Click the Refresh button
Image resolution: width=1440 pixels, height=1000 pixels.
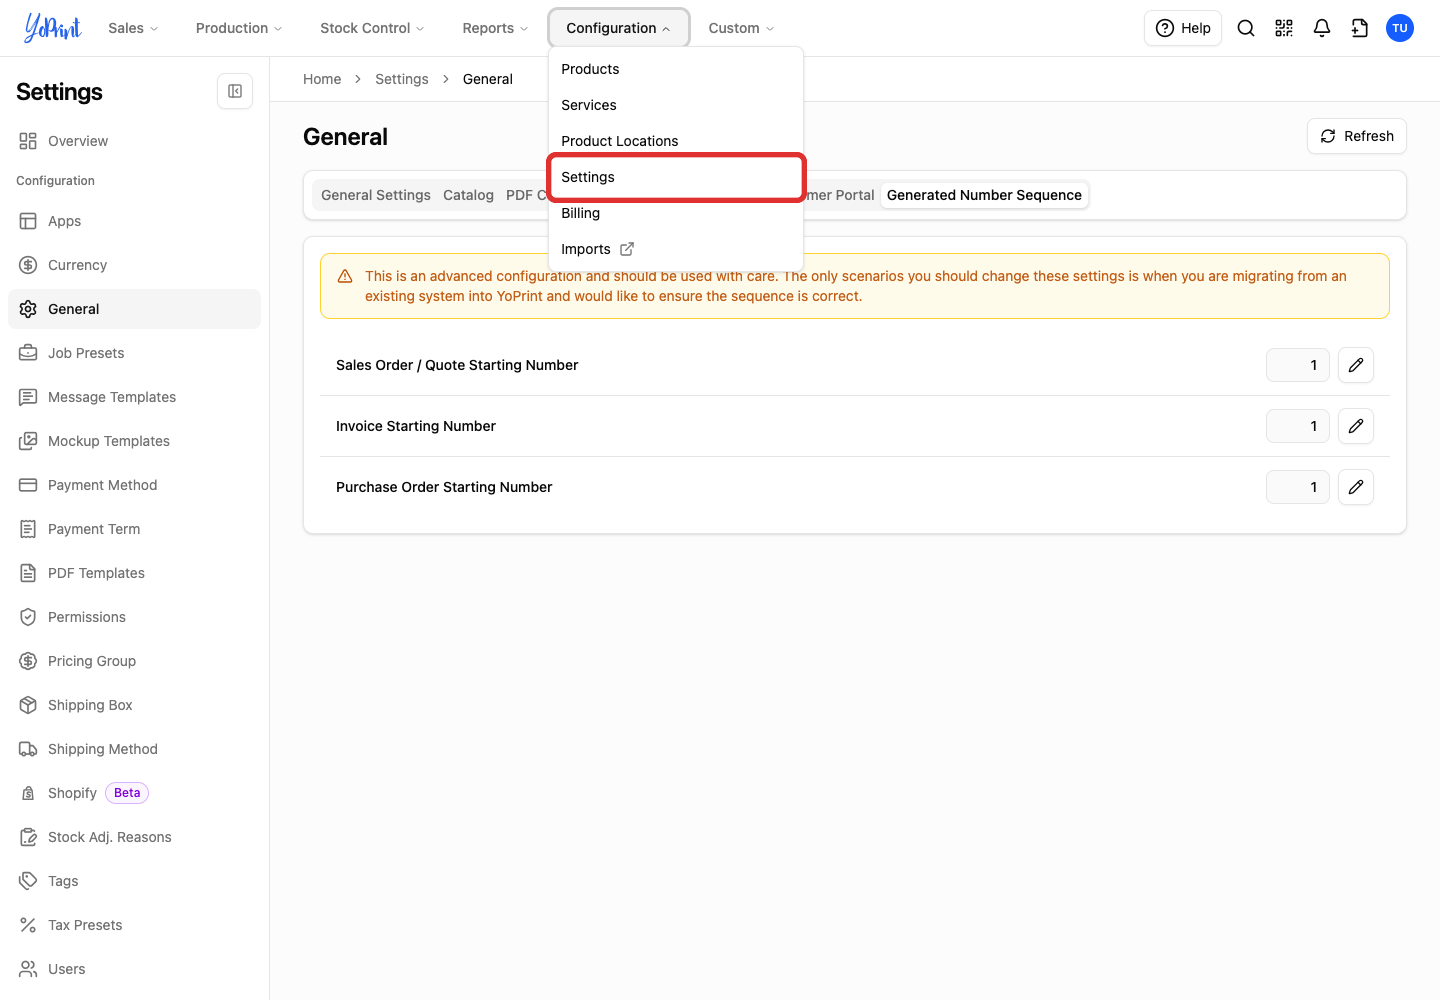point(1357,136)
